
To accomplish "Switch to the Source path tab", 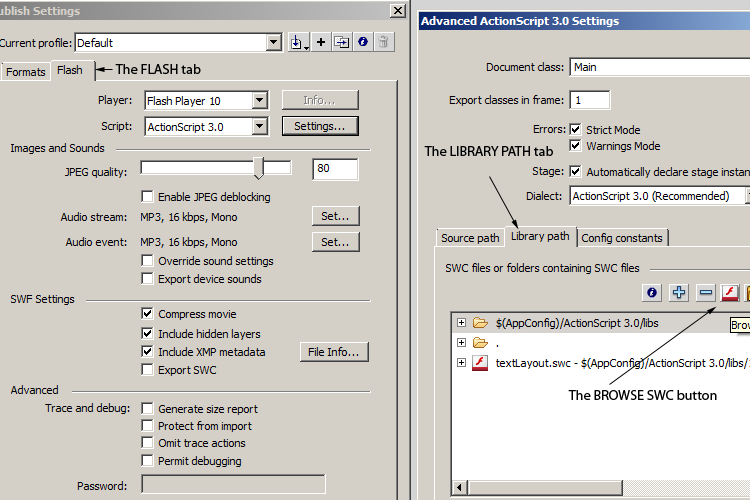I will (x=470, y=238).
